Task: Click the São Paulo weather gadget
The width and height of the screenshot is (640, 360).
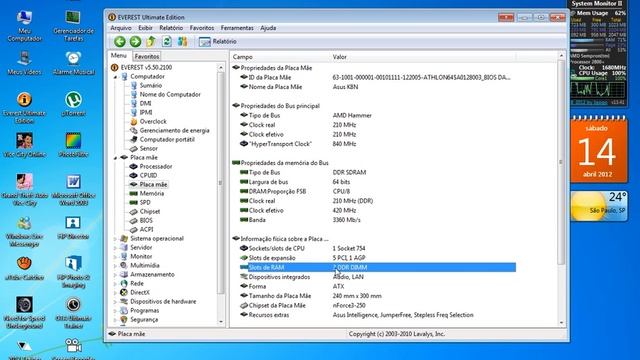Action: click(599, 206)
